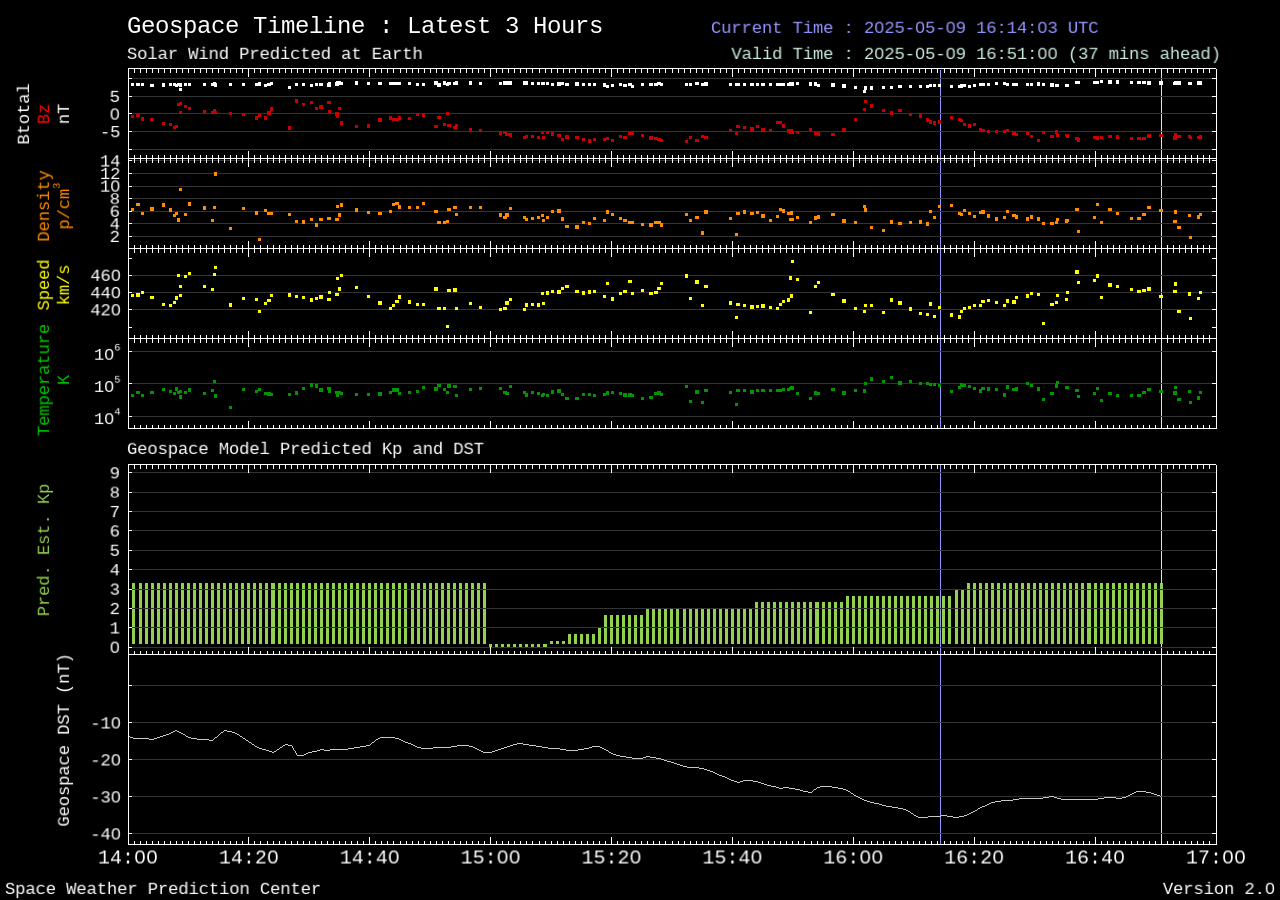Click the speed axis value 460
The width and height of the screenshot is (1280, 900).
(x=104, y=275)
